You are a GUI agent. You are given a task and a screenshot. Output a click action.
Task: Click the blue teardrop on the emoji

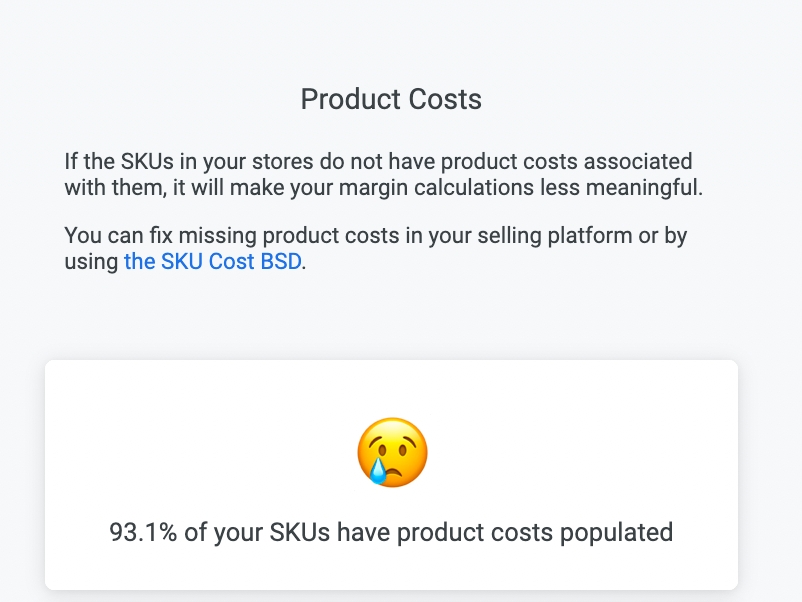click(x=377, y=470)
